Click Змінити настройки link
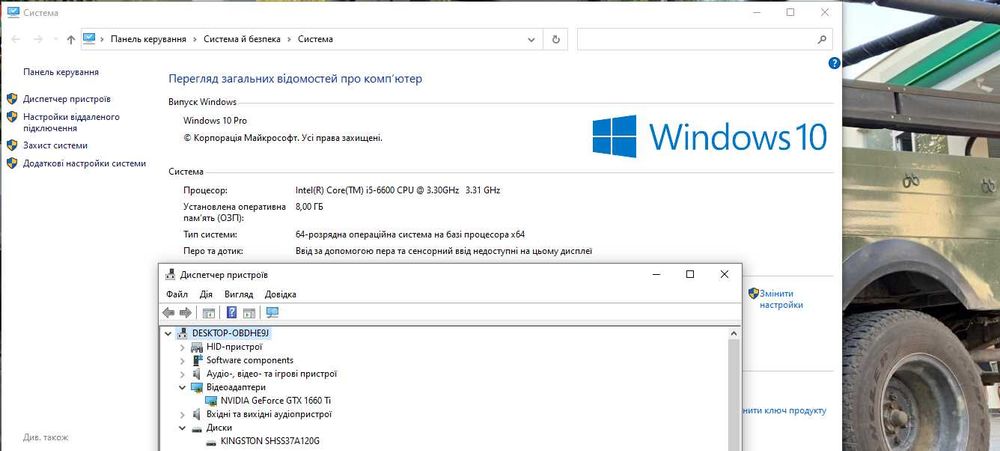Screen dimensions: 1000x451 [x=781, y=299]
